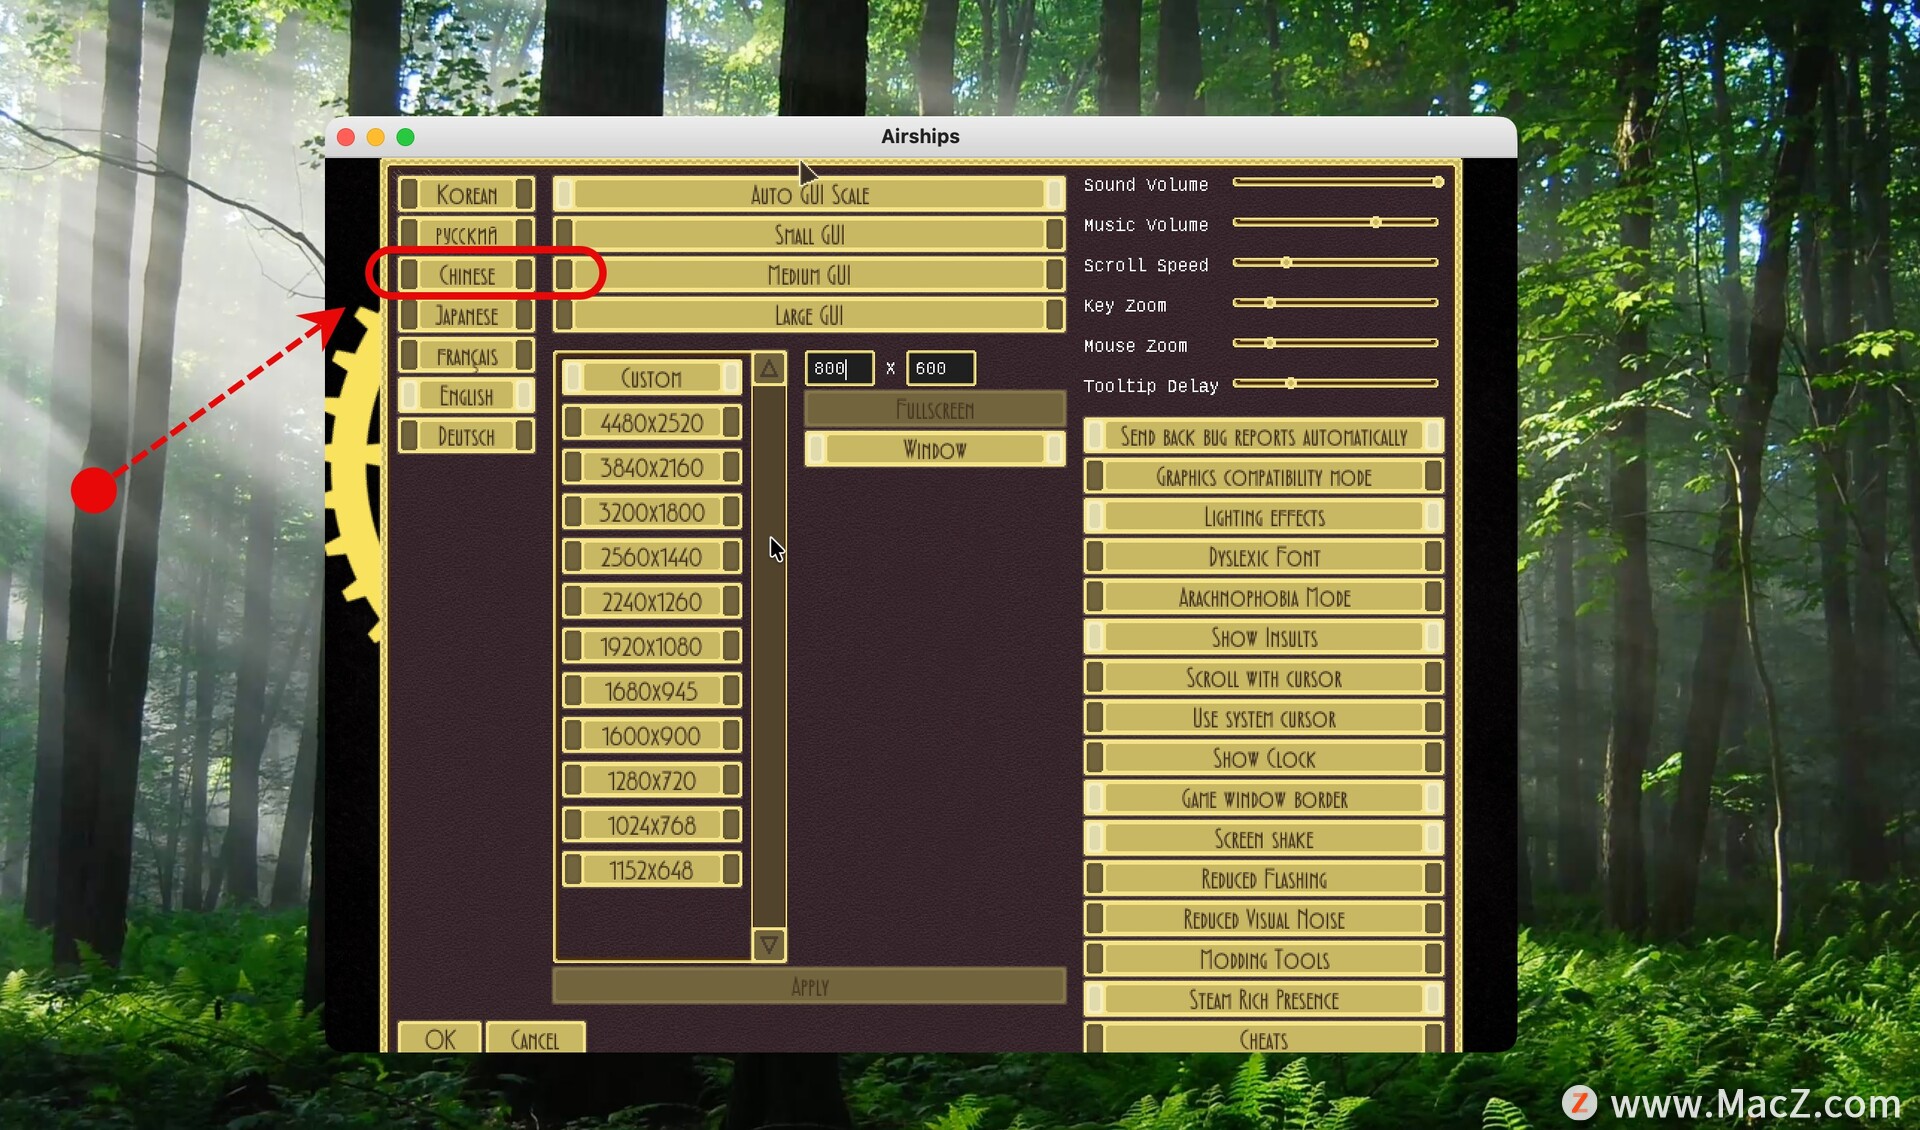Viewport: 1920px width, 1130px height.
Task: Toggle Dyslexic Font option
Action: pos(1263,557)
